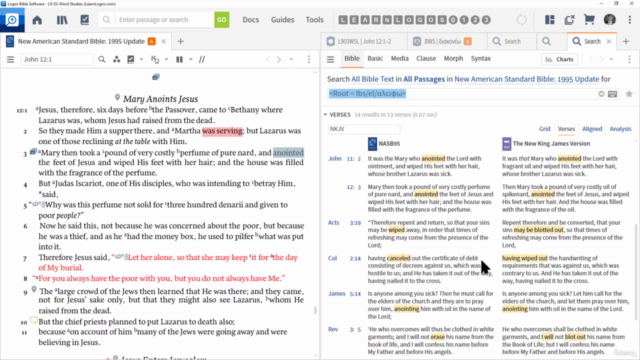Open the Docs menu
Image resolution: width=640 pixels, height=360 pixels.
tap(251, 20)
